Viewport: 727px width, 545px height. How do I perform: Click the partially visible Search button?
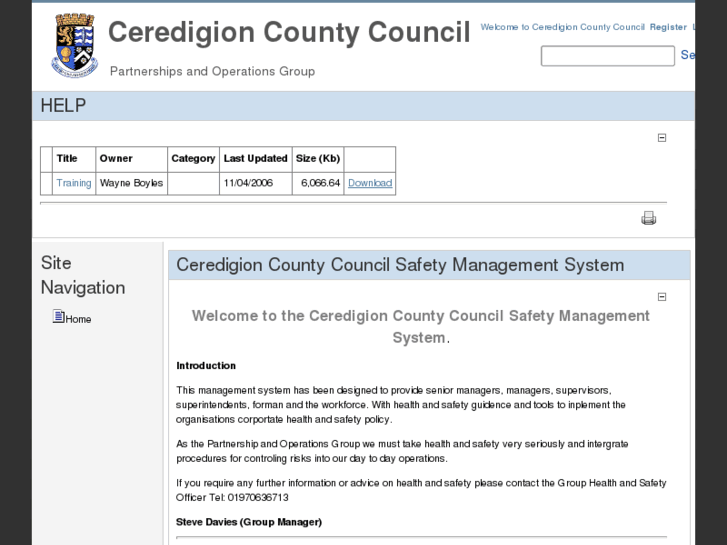tap(688, 55)
